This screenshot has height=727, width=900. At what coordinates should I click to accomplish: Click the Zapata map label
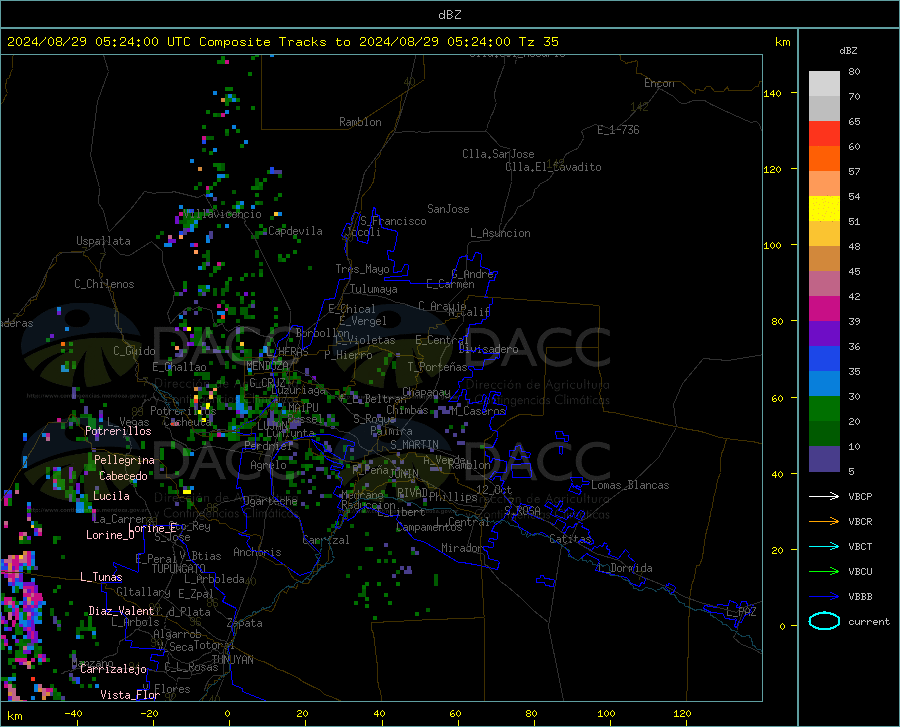pos(245,623)
